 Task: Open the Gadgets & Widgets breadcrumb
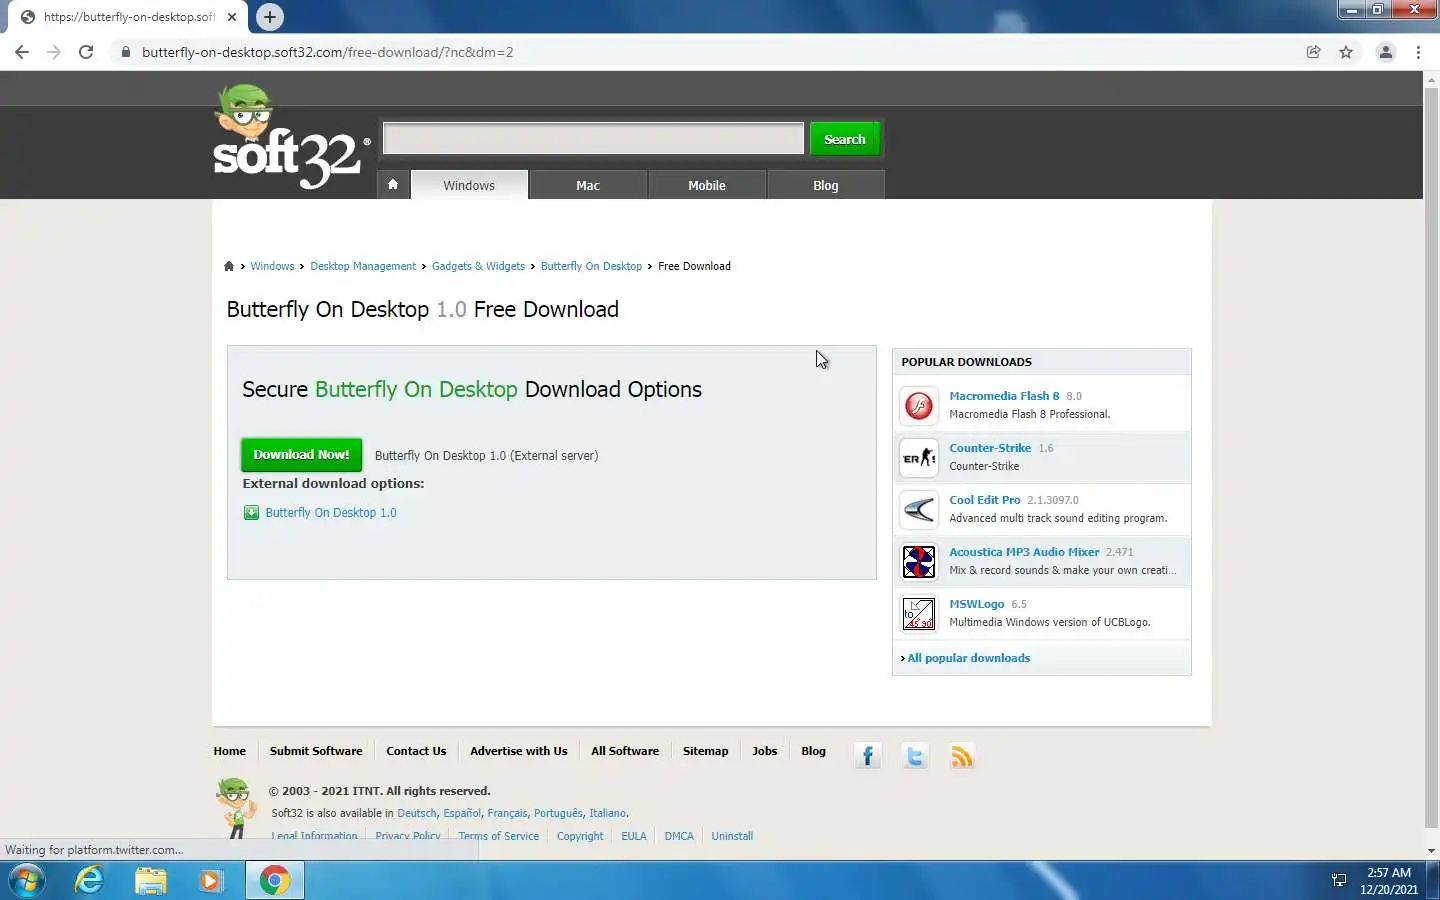coord(478,266)
